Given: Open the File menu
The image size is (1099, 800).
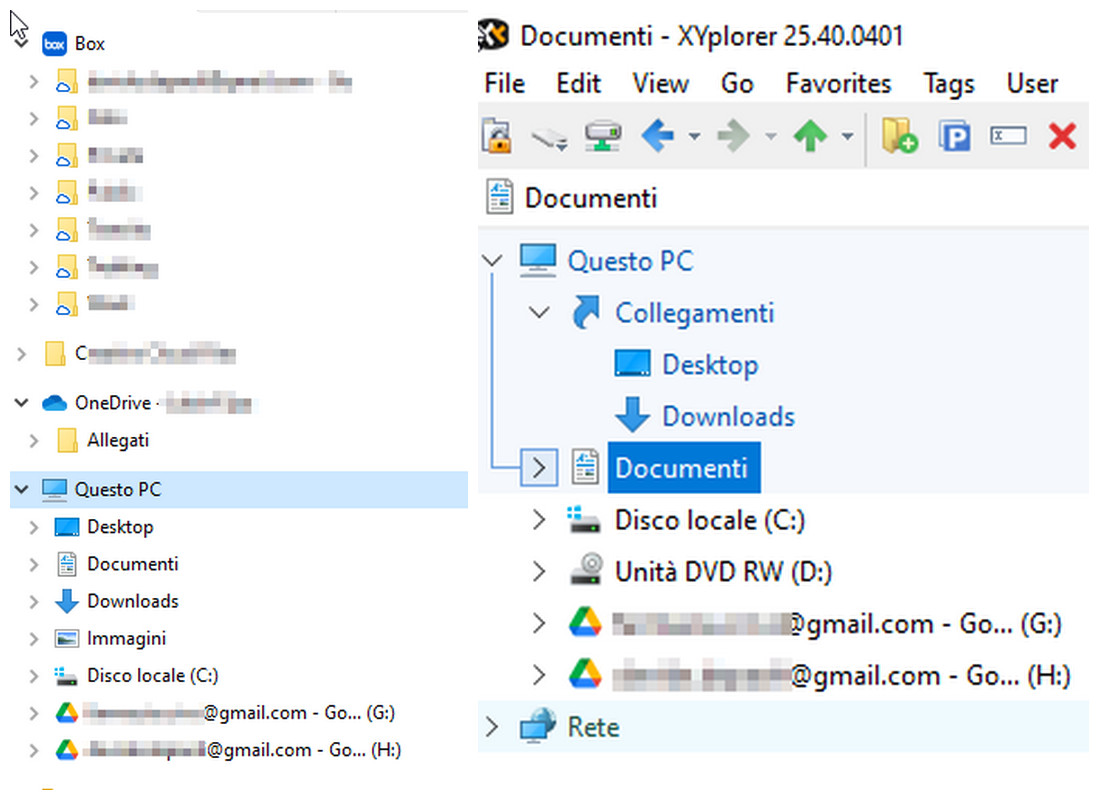Looking at the screenshot, I should click(505, 83).
